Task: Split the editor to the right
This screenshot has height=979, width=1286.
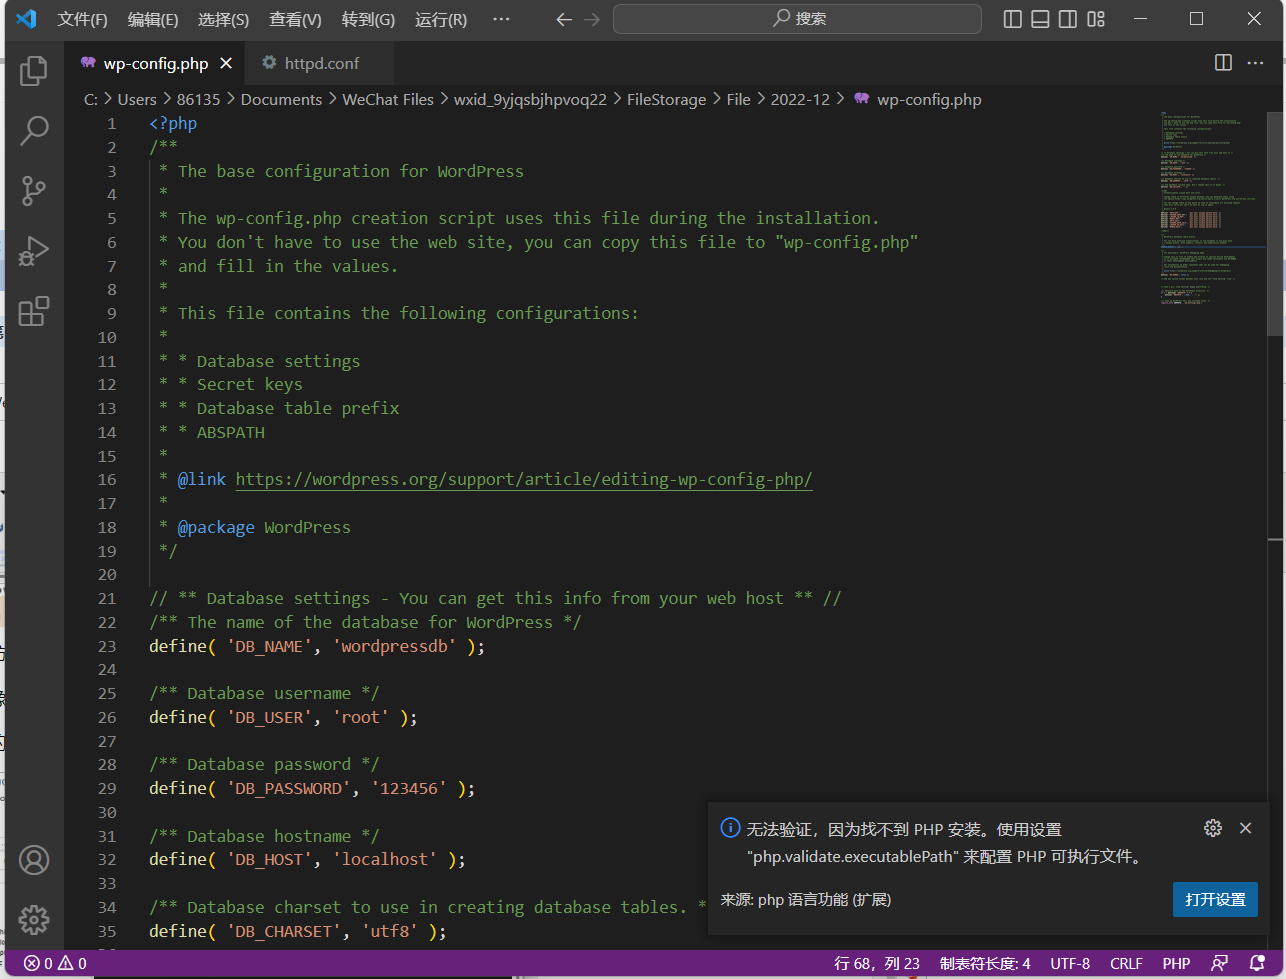Action: click(x=1223, y=63)
